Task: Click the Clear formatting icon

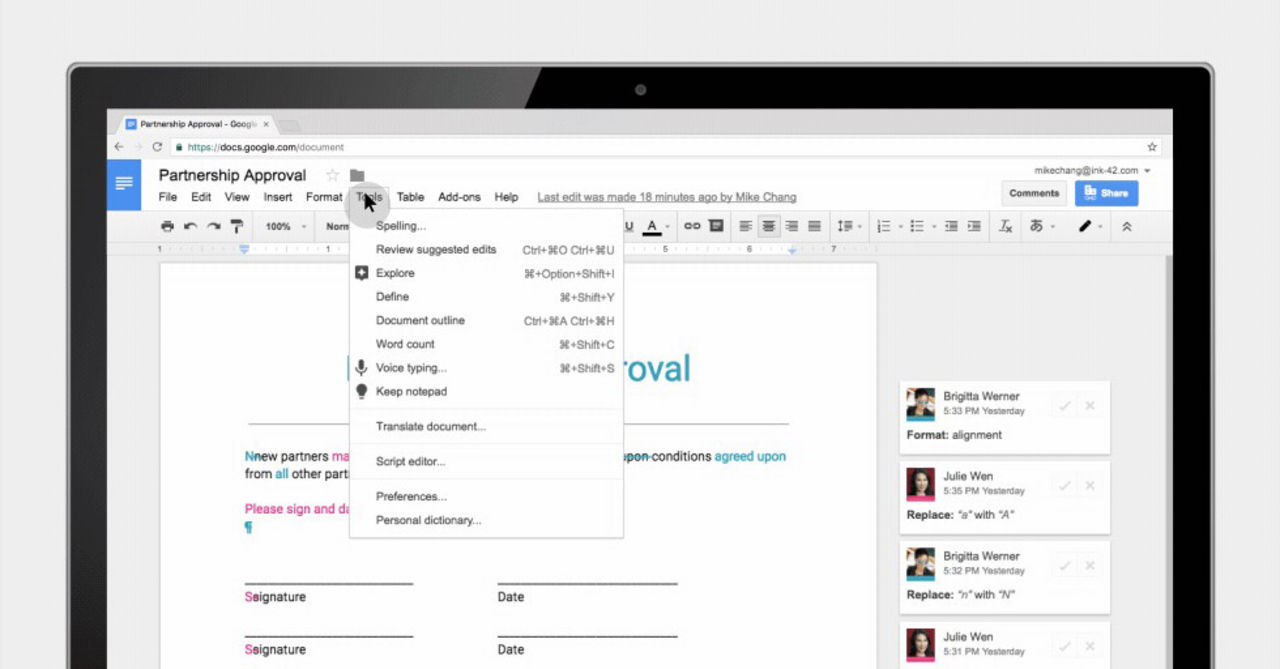Action: (1005, 226)
